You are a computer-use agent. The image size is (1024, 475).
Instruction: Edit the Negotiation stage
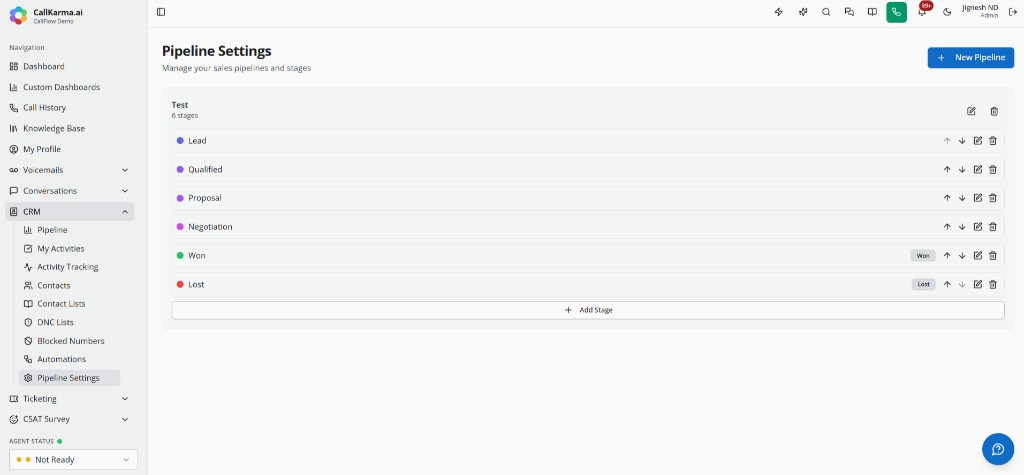pos(978,227)
